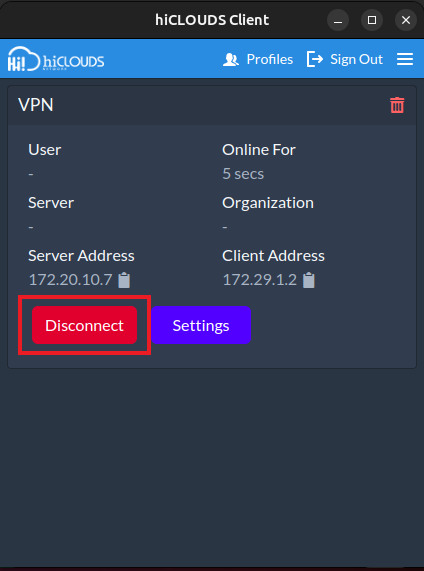Open the VPN profile Settings
The height and width of the screenshot is (571, 424).
click(x=201, y=325)
